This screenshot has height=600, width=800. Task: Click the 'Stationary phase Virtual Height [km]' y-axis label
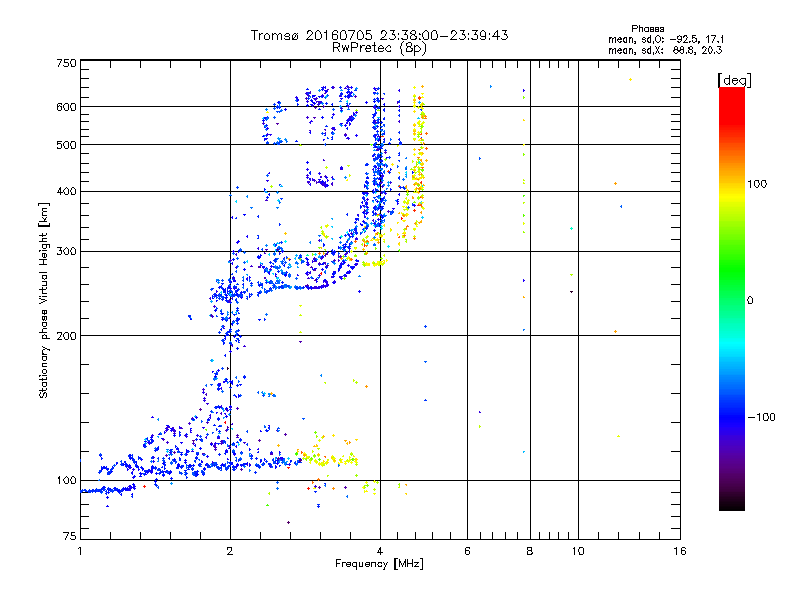(44, 300)
